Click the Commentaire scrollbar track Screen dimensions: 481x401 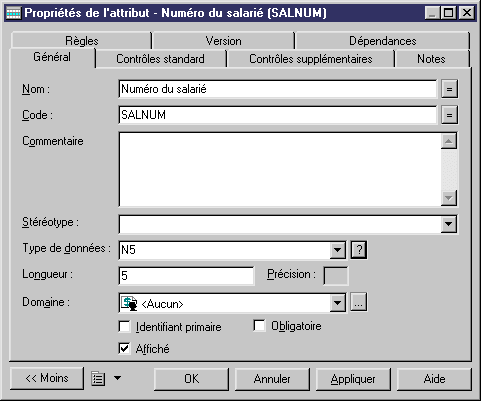tap(449, 169)
